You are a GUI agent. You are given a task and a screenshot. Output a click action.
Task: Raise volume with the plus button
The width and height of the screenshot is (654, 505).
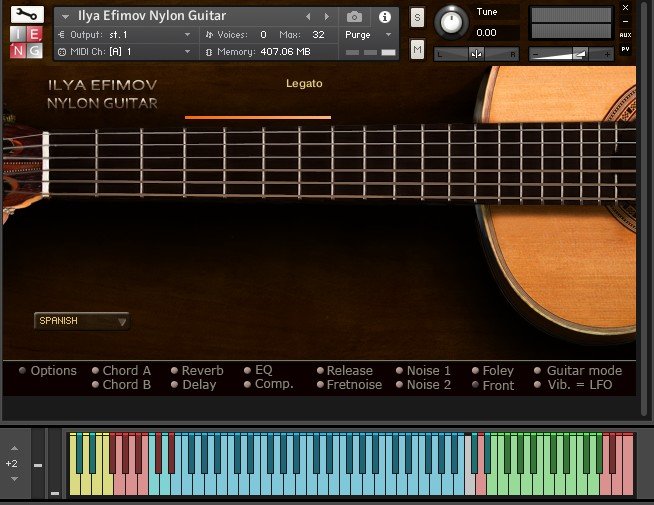[607, 54]
